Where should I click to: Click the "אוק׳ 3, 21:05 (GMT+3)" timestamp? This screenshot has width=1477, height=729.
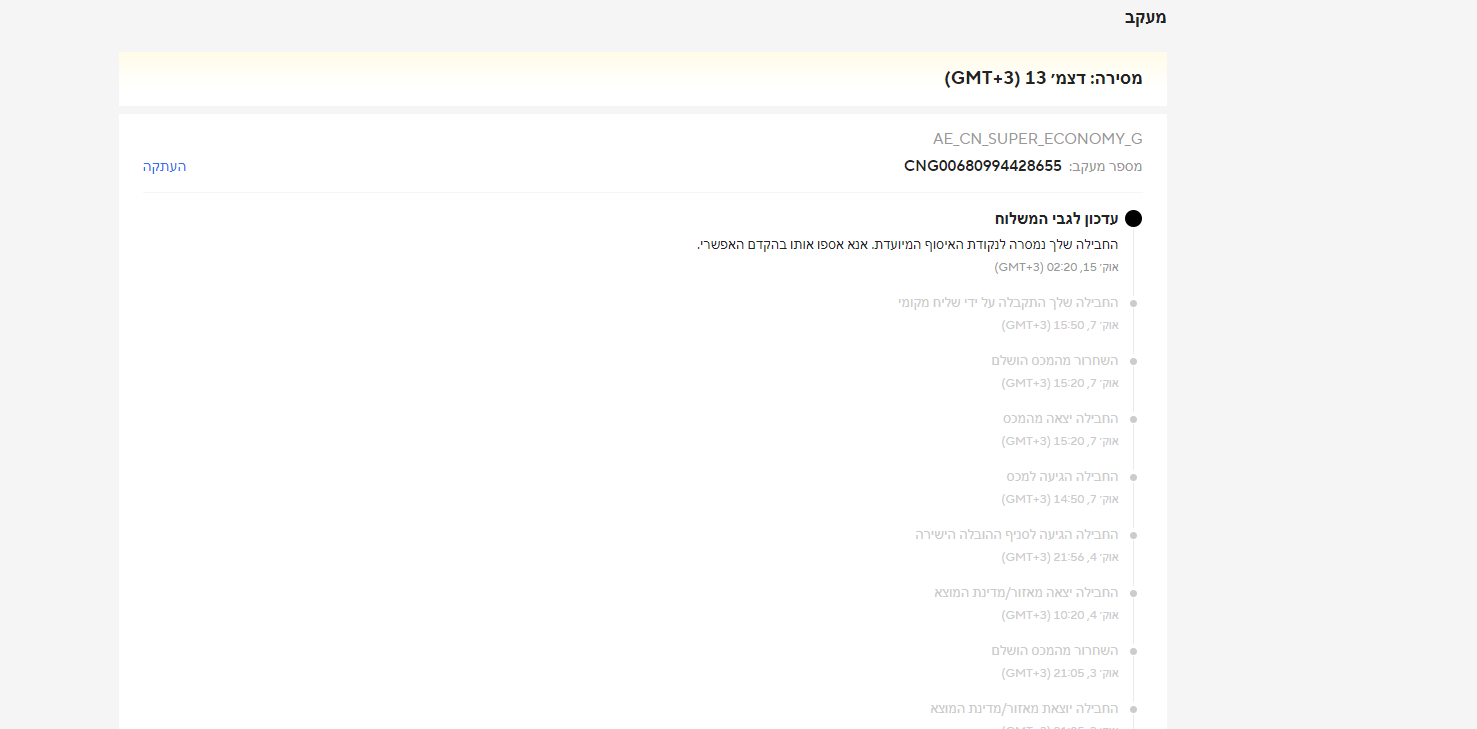(x=1060, y=673)
